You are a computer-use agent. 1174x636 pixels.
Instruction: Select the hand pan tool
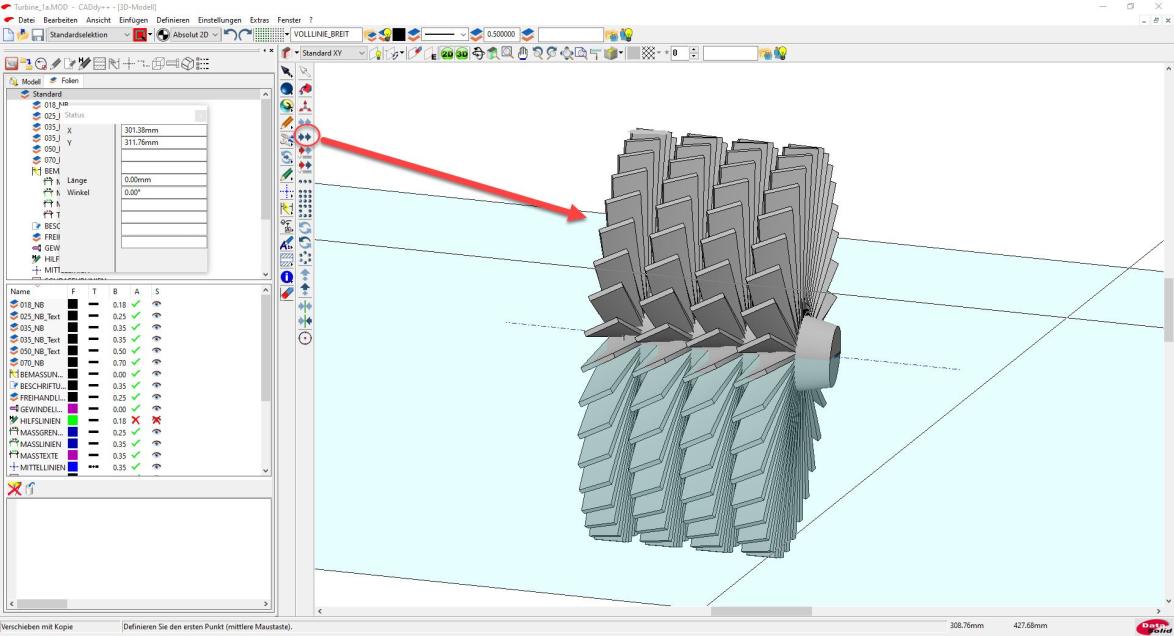point(522,53)
